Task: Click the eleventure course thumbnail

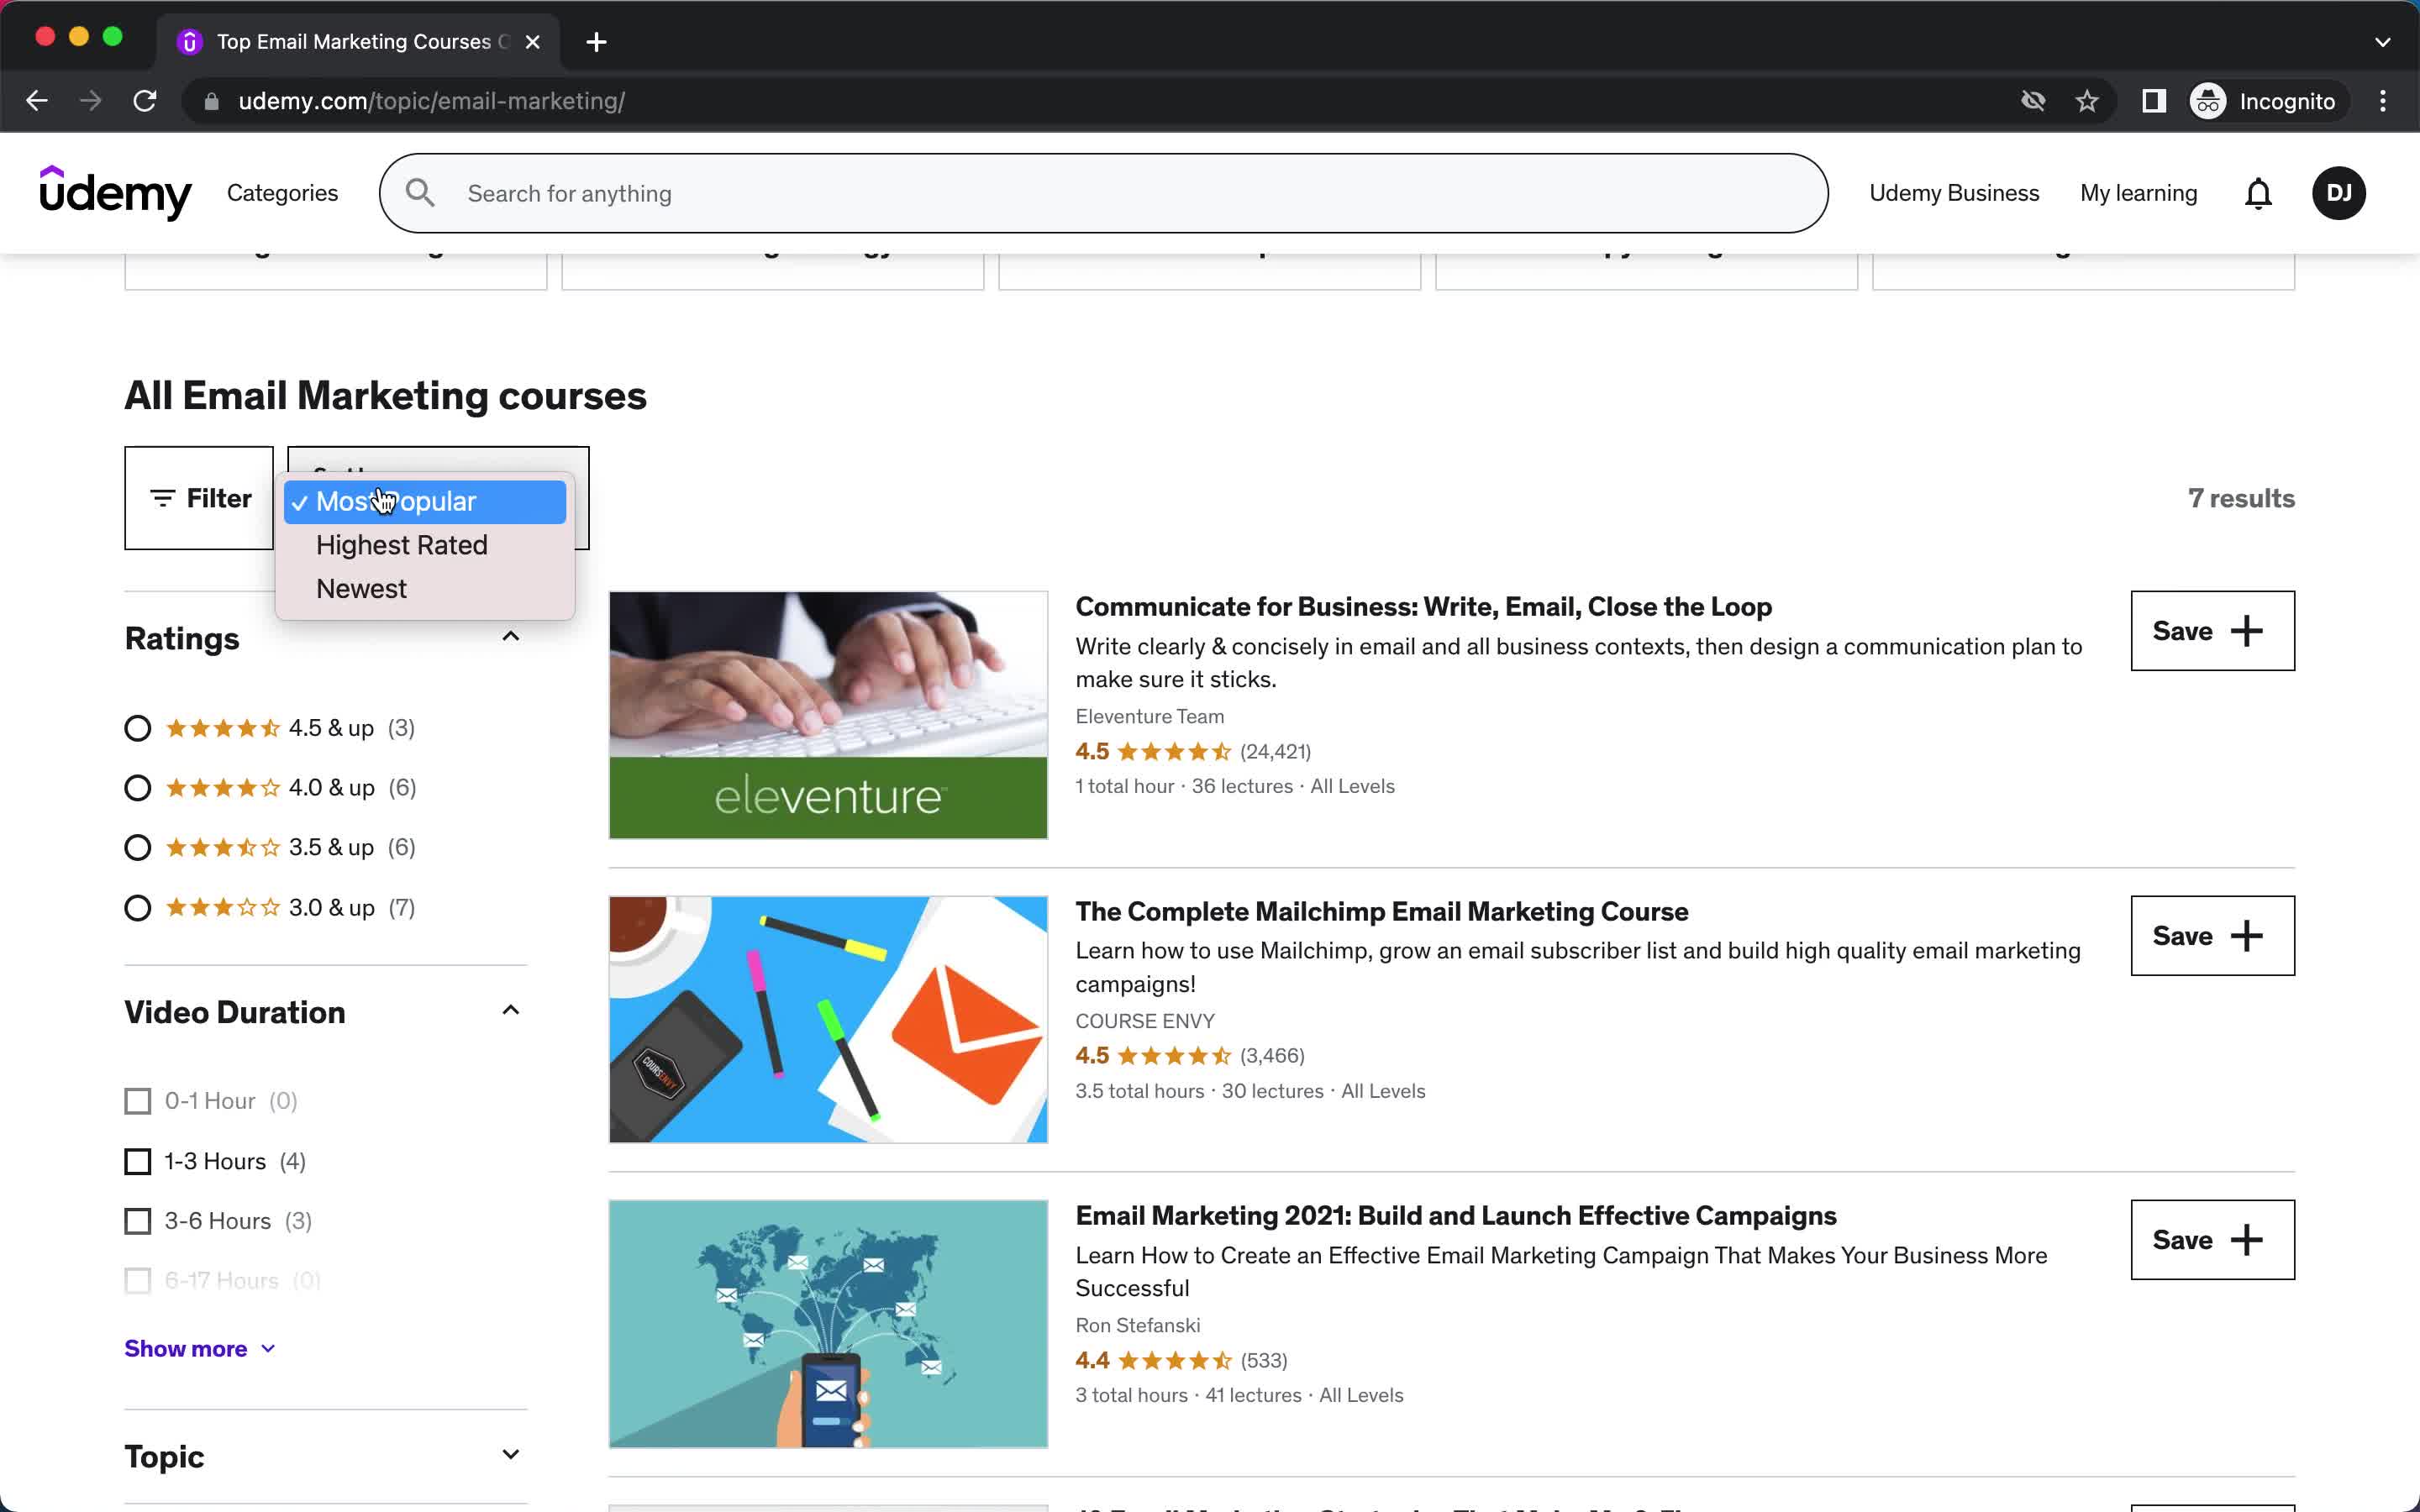Action: (828, 715)
